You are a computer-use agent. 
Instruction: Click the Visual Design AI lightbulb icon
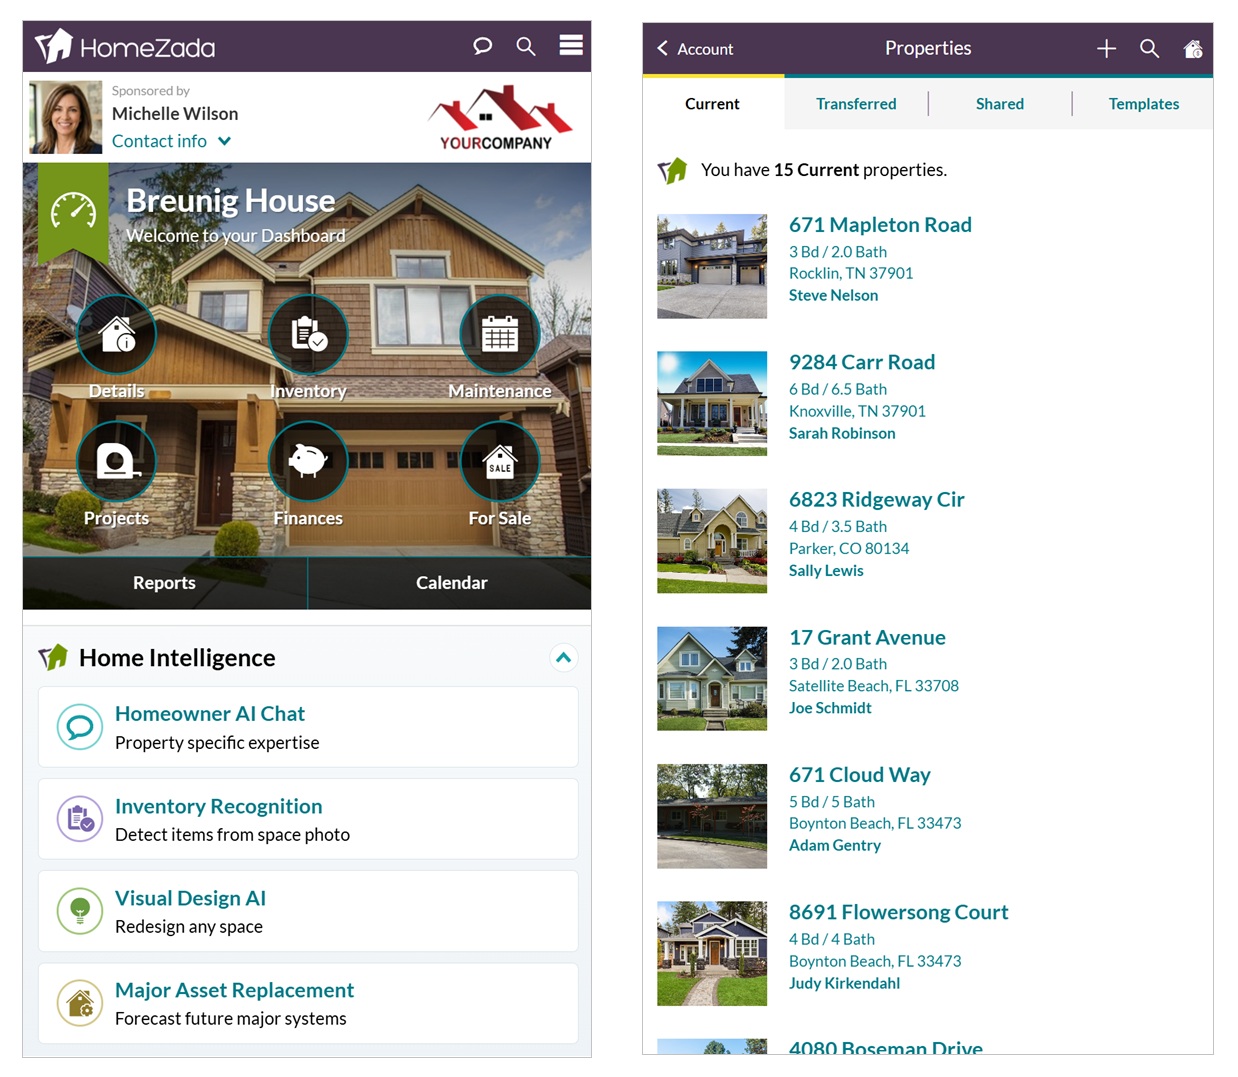[80, 911]
